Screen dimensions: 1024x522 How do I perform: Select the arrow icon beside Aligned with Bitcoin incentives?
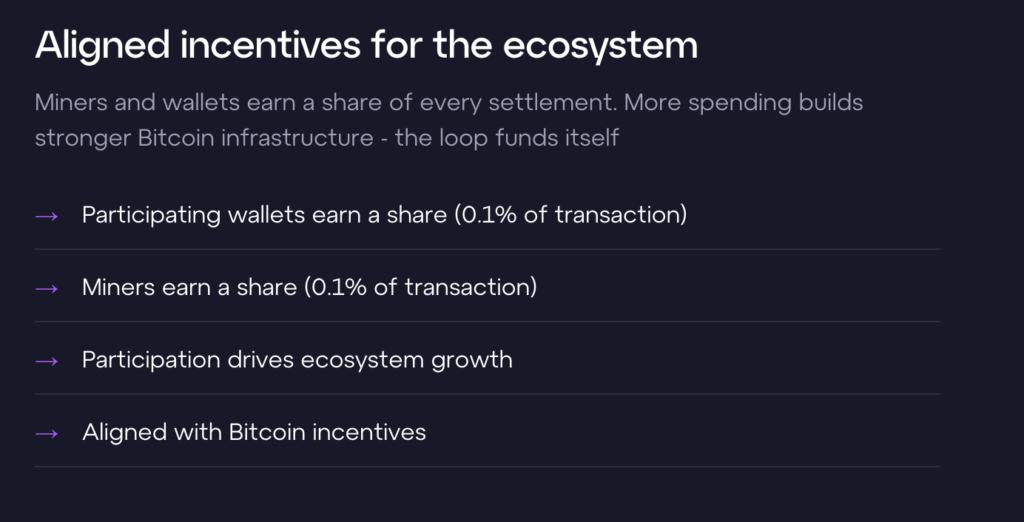click(46, 434)
